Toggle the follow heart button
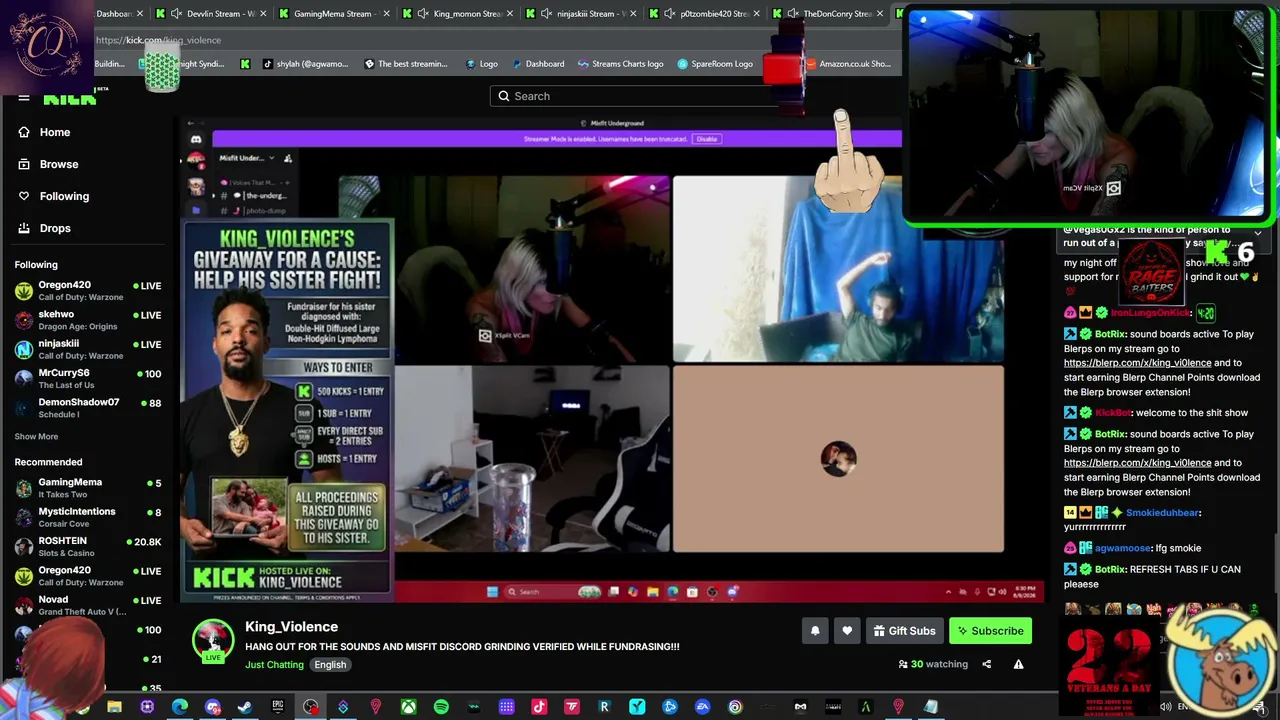 pyautogui.click(x=847, y=631)
